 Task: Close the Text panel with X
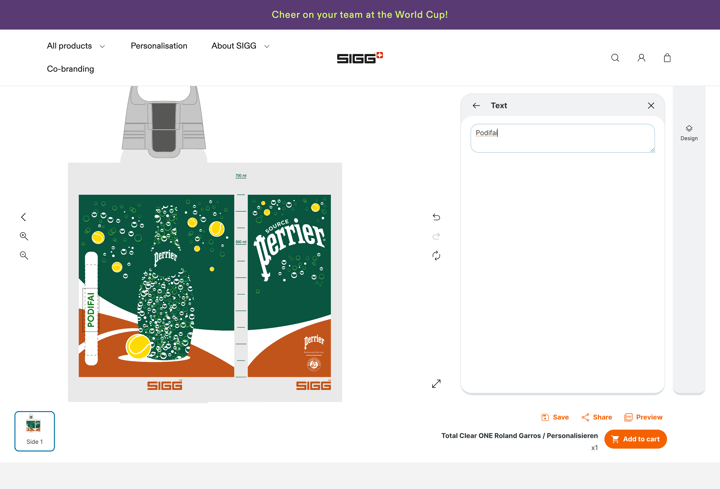(x=651, y=106)
